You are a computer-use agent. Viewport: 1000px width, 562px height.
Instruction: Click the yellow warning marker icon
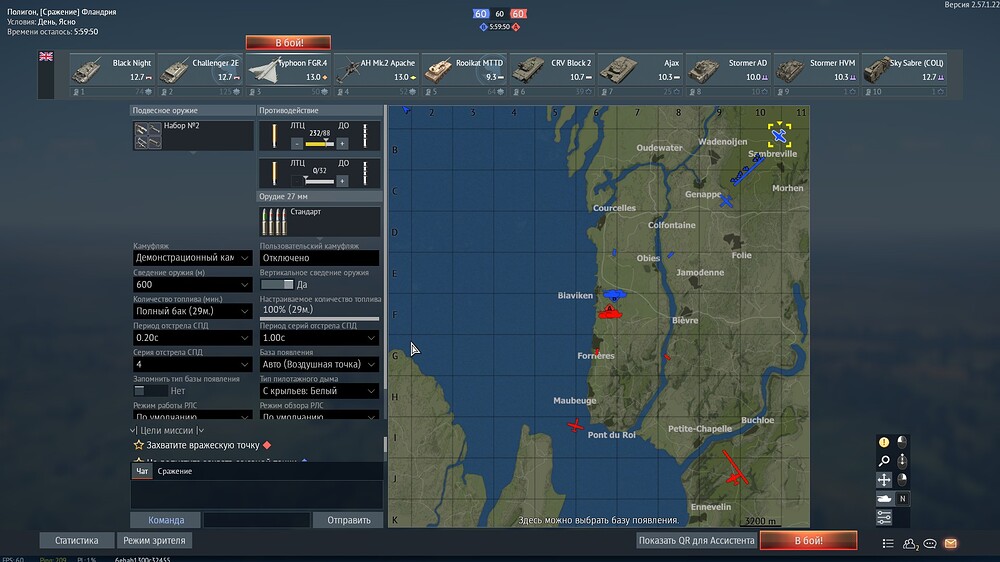click(x=884, y=442)
